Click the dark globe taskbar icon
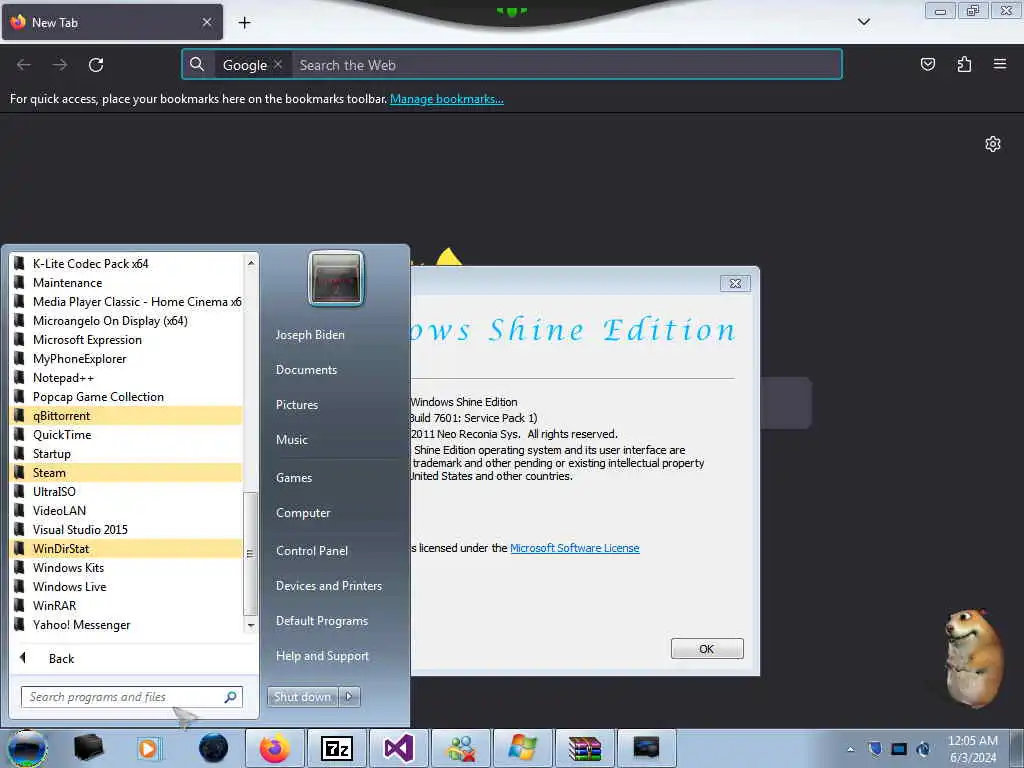Viewport: 1024px width, 768px height. coord(213,748)
